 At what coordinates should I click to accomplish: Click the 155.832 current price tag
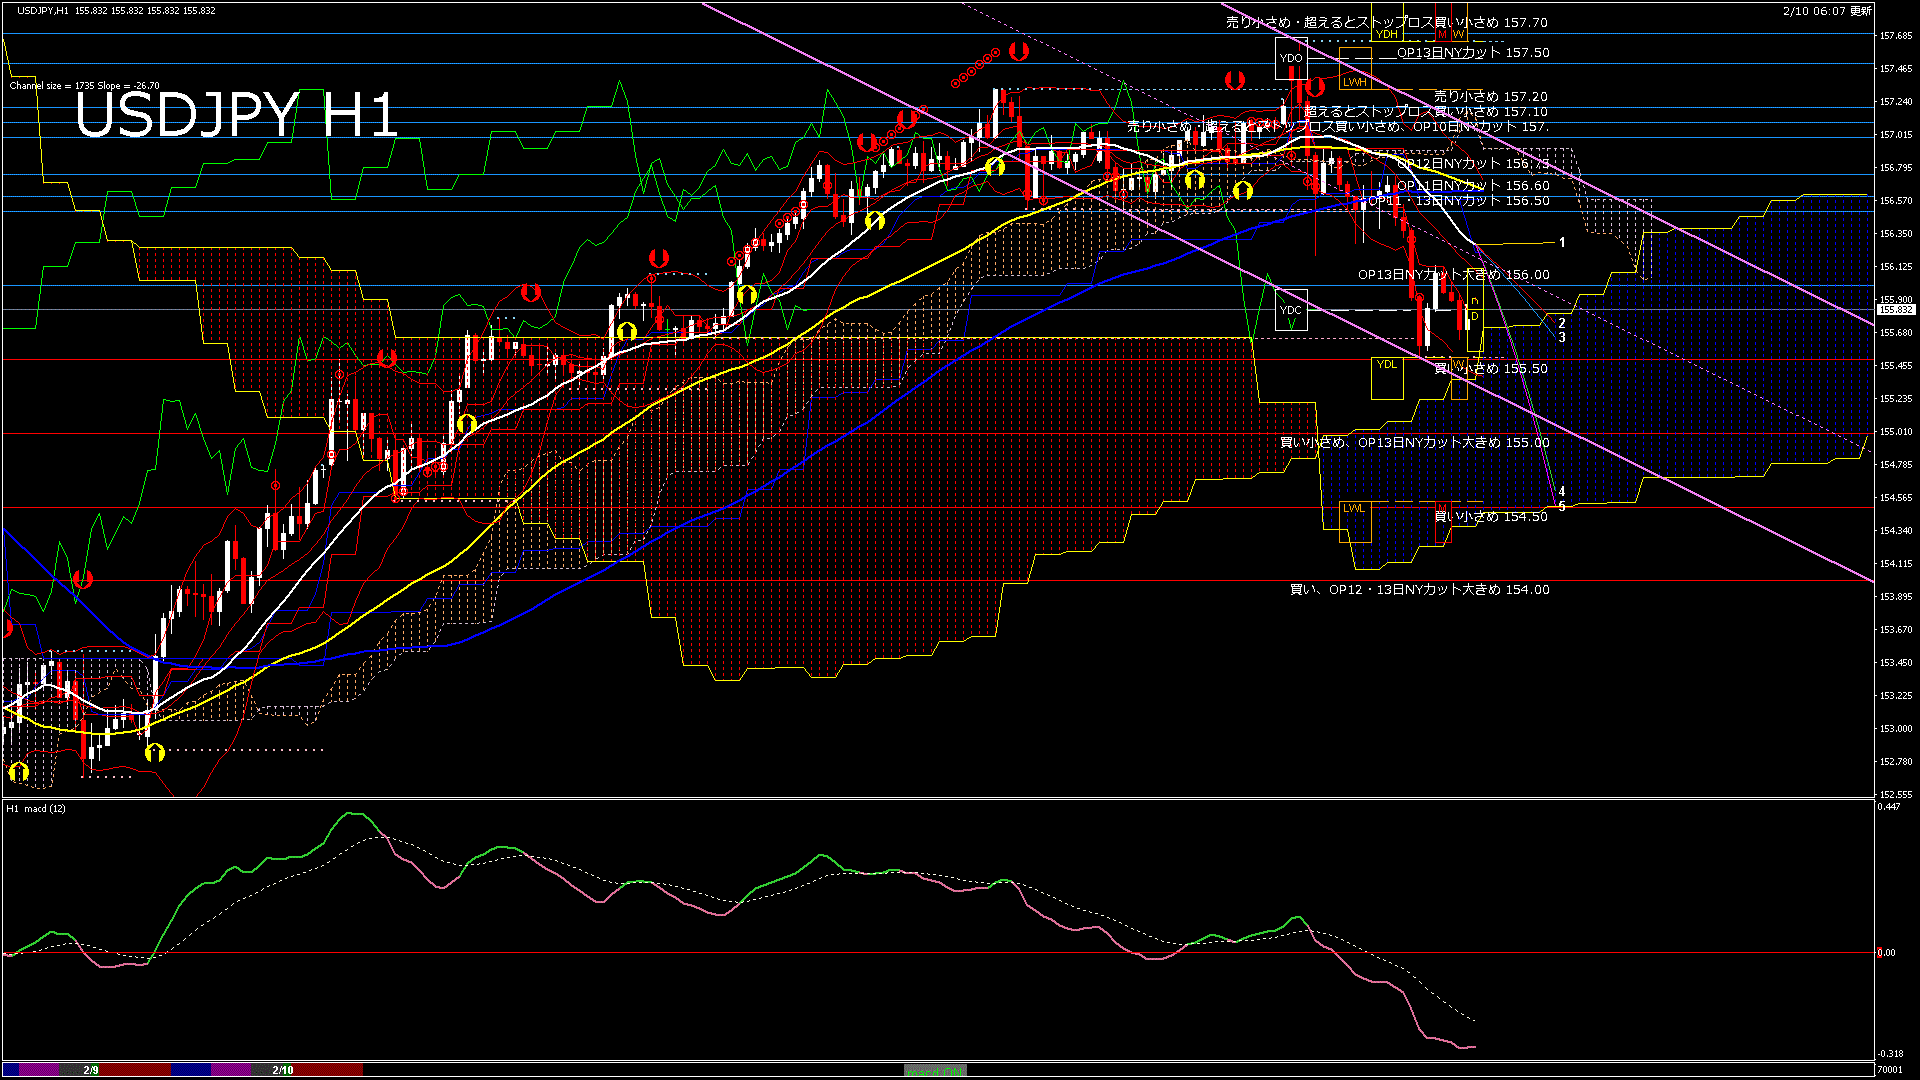click(x=1895, y=310)
